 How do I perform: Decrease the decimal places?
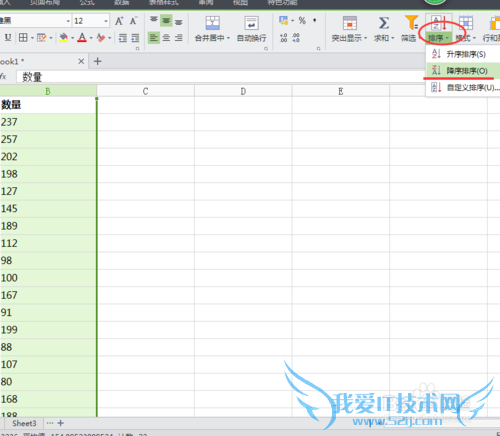[x=296, y=38]
